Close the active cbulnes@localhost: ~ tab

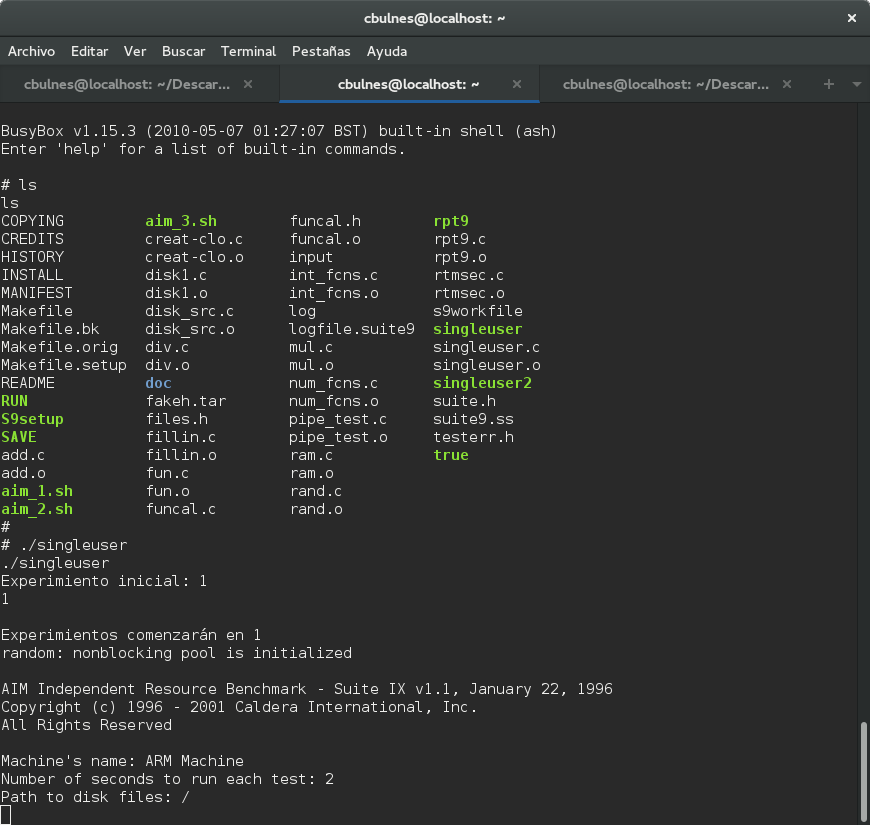[x=517, y=84]
